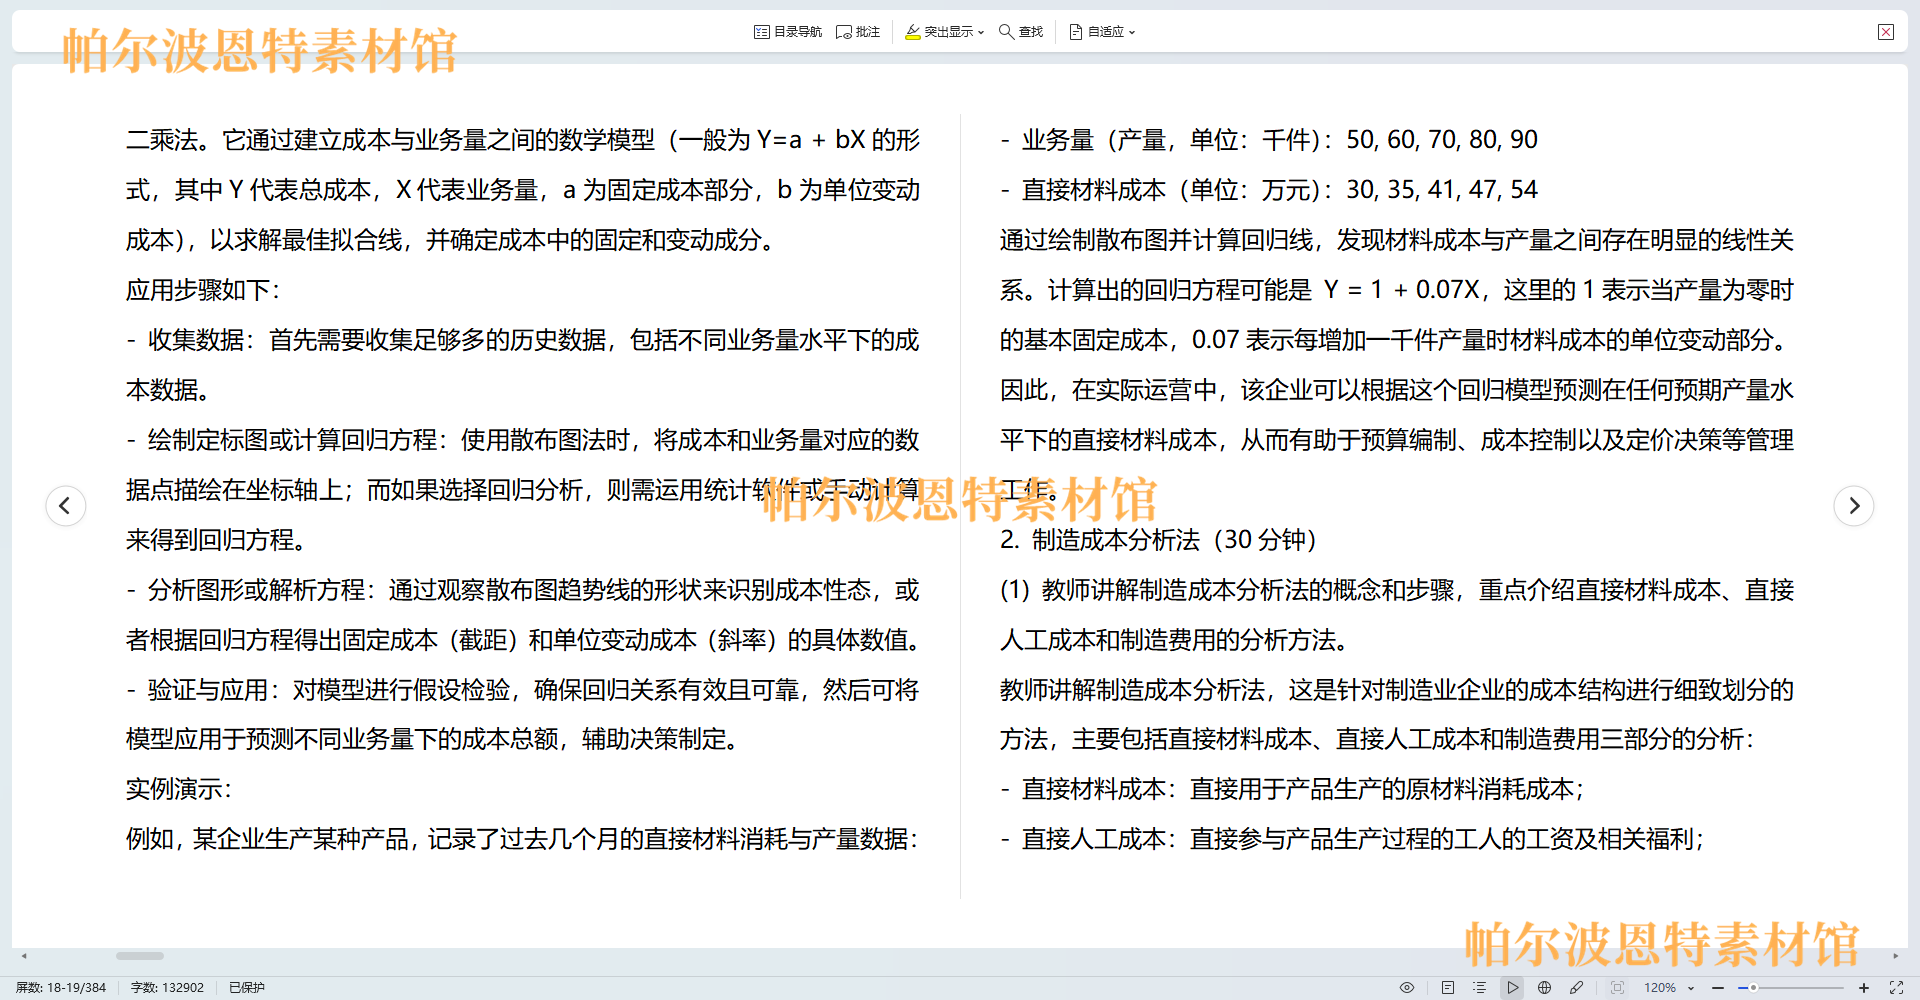Click the zoom slider handle
The height and width of the screenshot is (1000, 1920).
tap(1753, 987)
